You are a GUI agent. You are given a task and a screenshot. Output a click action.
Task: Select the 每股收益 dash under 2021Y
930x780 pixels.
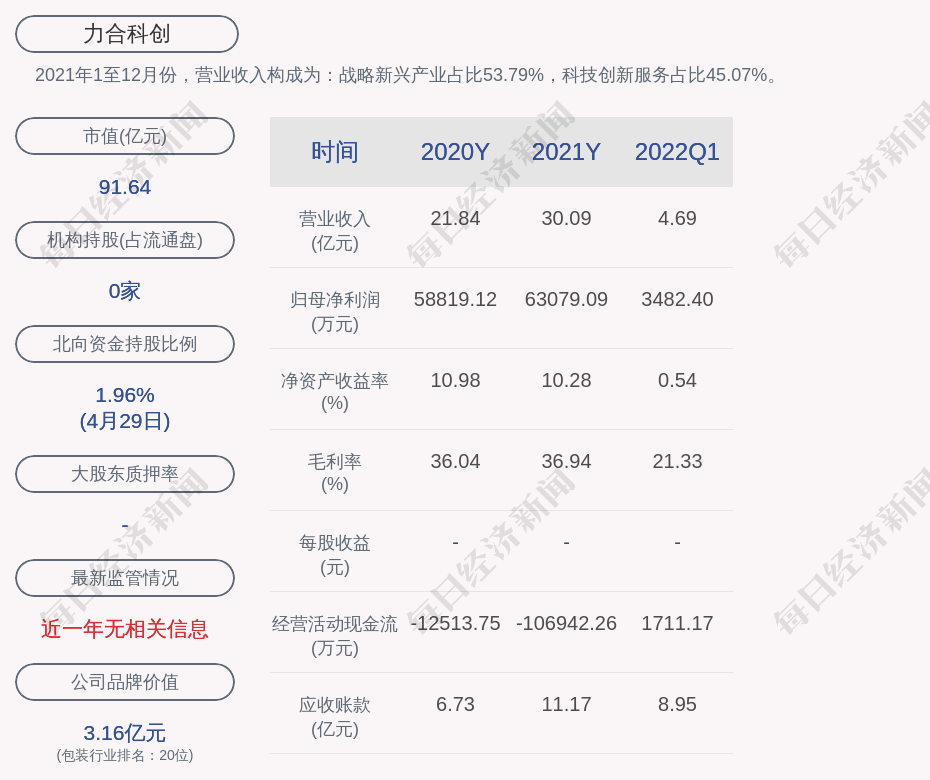click(x=566, y=542)
